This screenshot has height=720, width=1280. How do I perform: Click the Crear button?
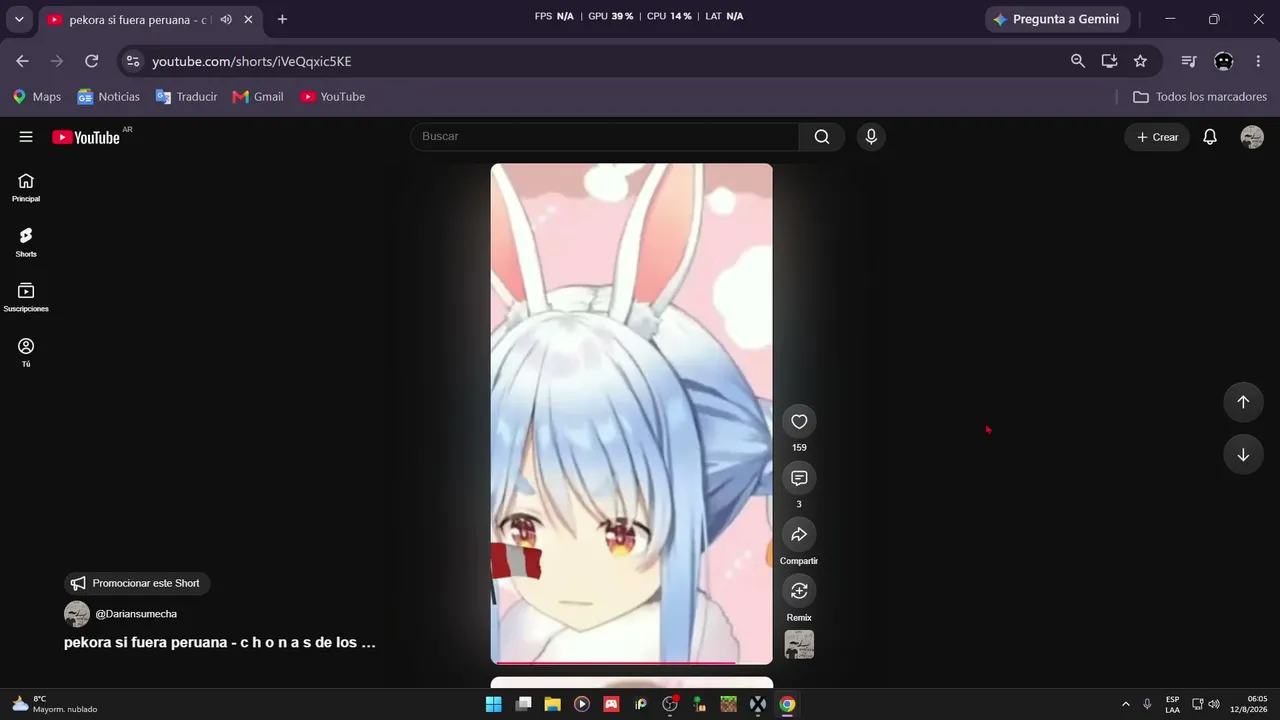[x=1157, y=137]
